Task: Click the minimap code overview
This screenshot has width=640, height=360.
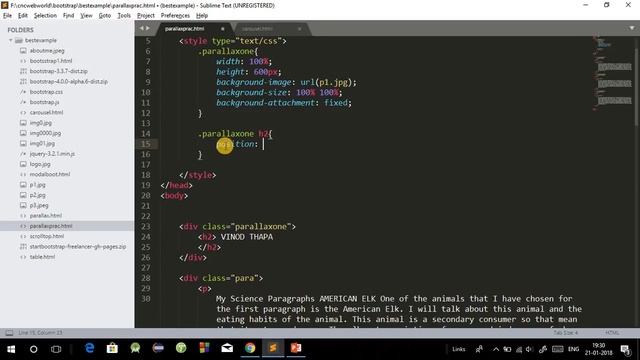Action: click(613, 73)
